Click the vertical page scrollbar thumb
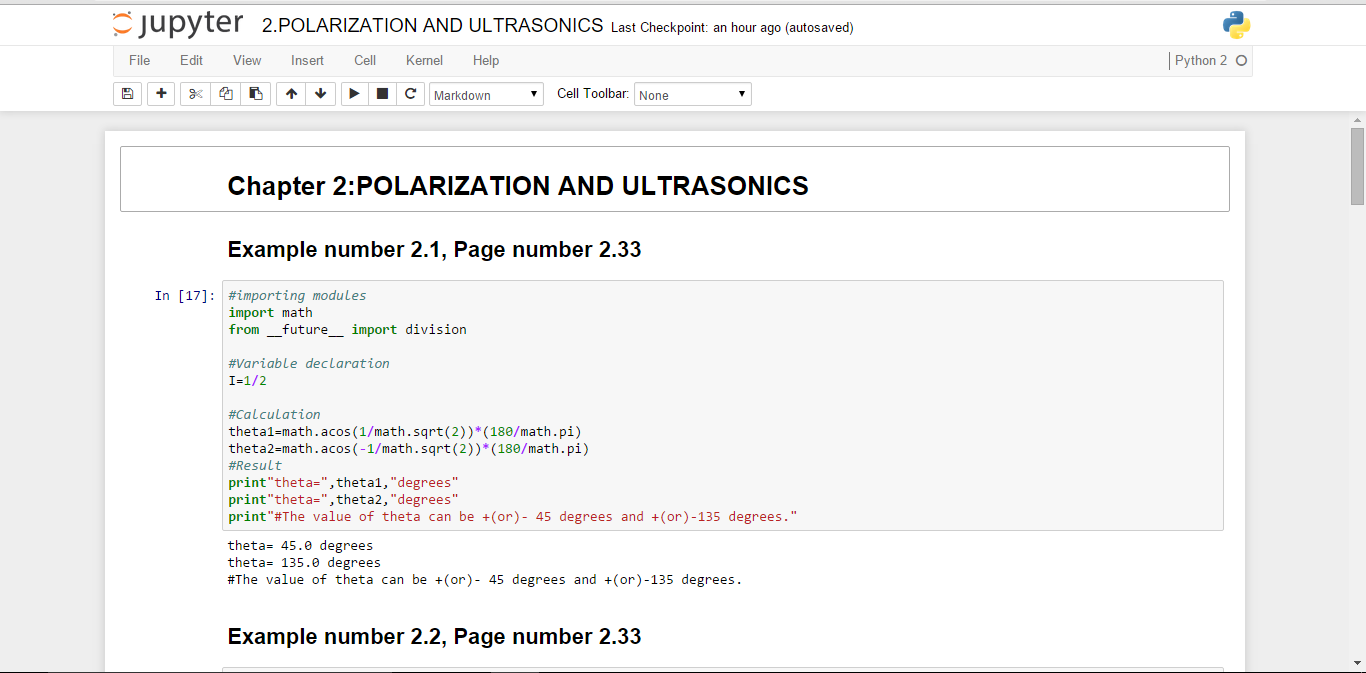The image size is (1366, 673). [x=1357, y=166]
